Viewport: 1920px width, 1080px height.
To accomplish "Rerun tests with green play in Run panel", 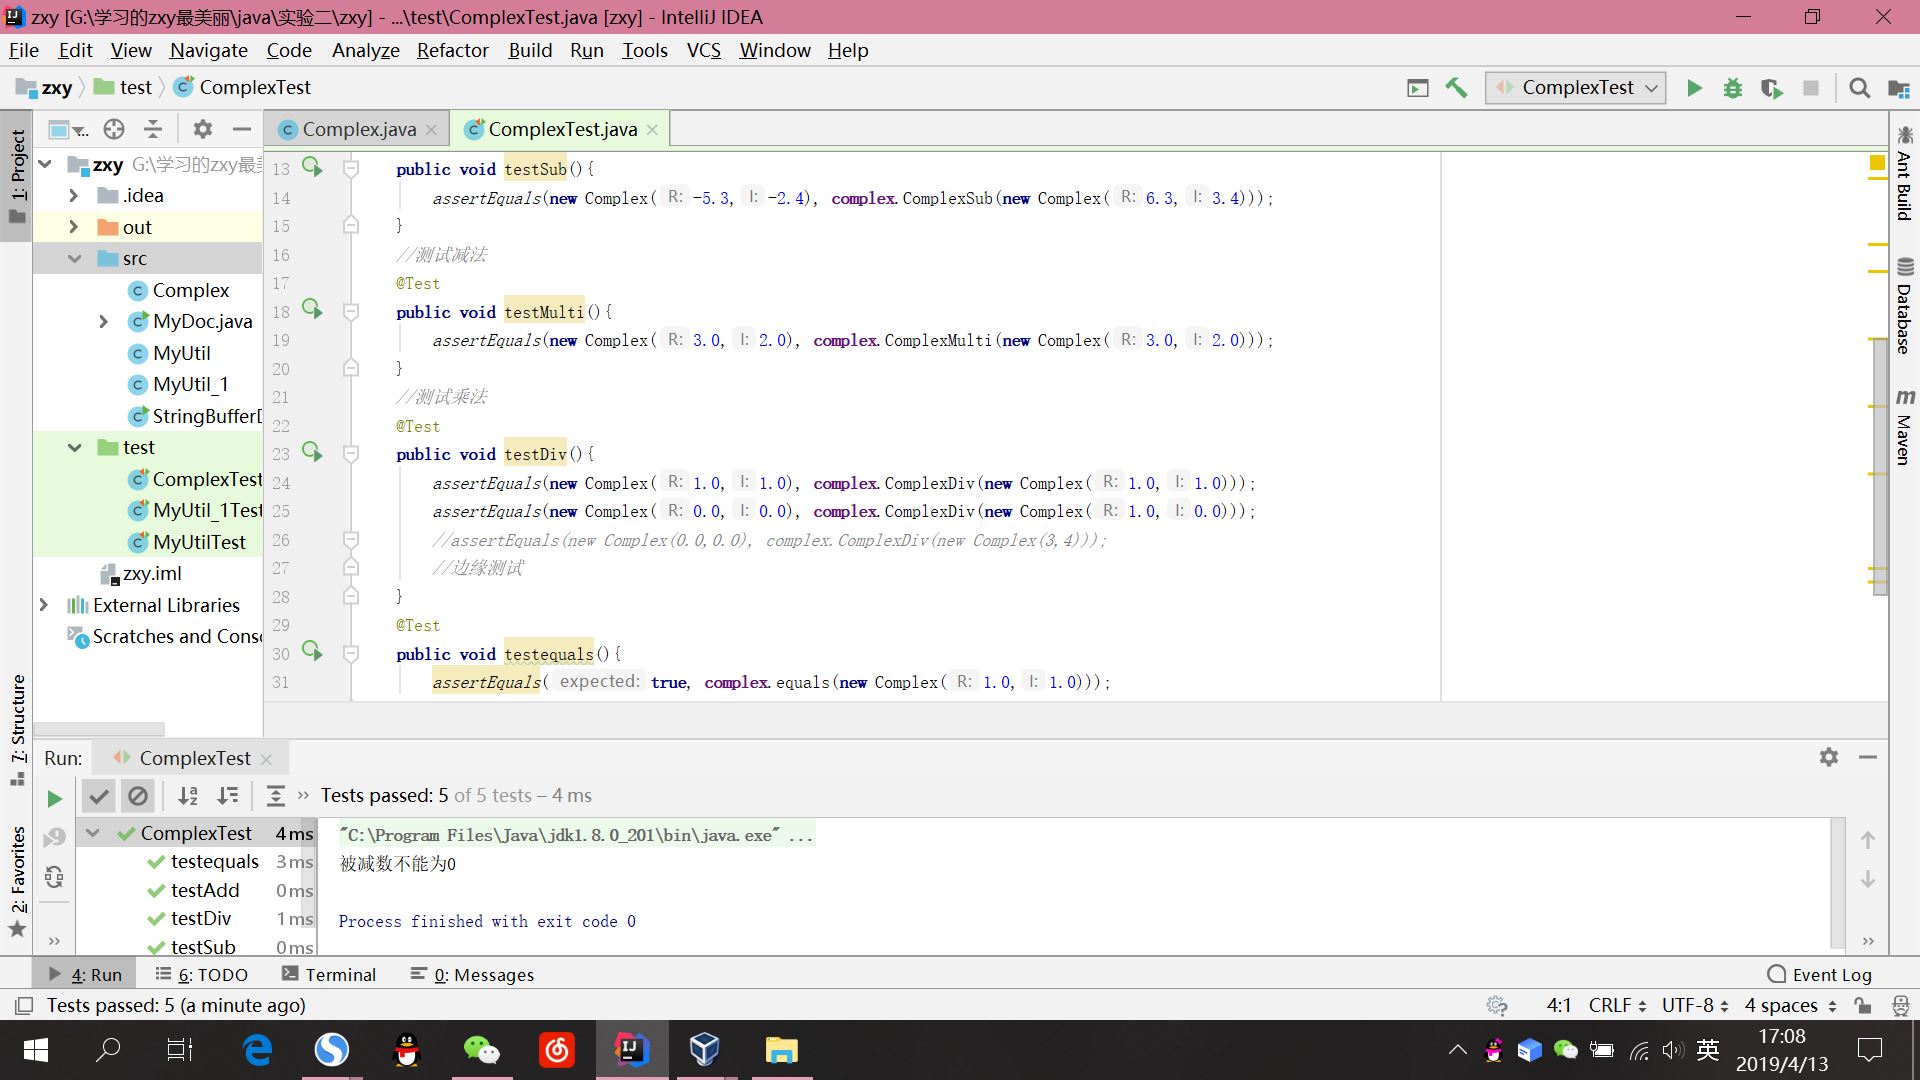I will [54, 798].
